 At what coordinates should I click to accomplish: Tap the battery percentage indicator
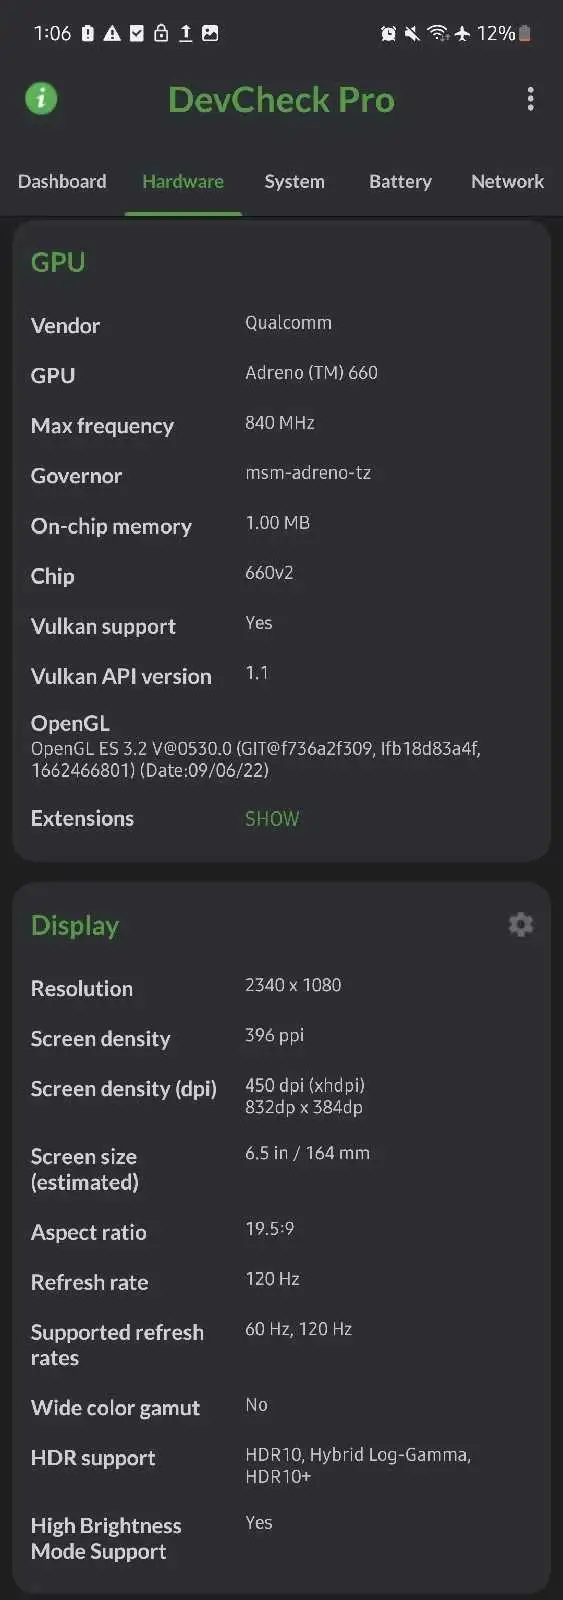[503, 33]
